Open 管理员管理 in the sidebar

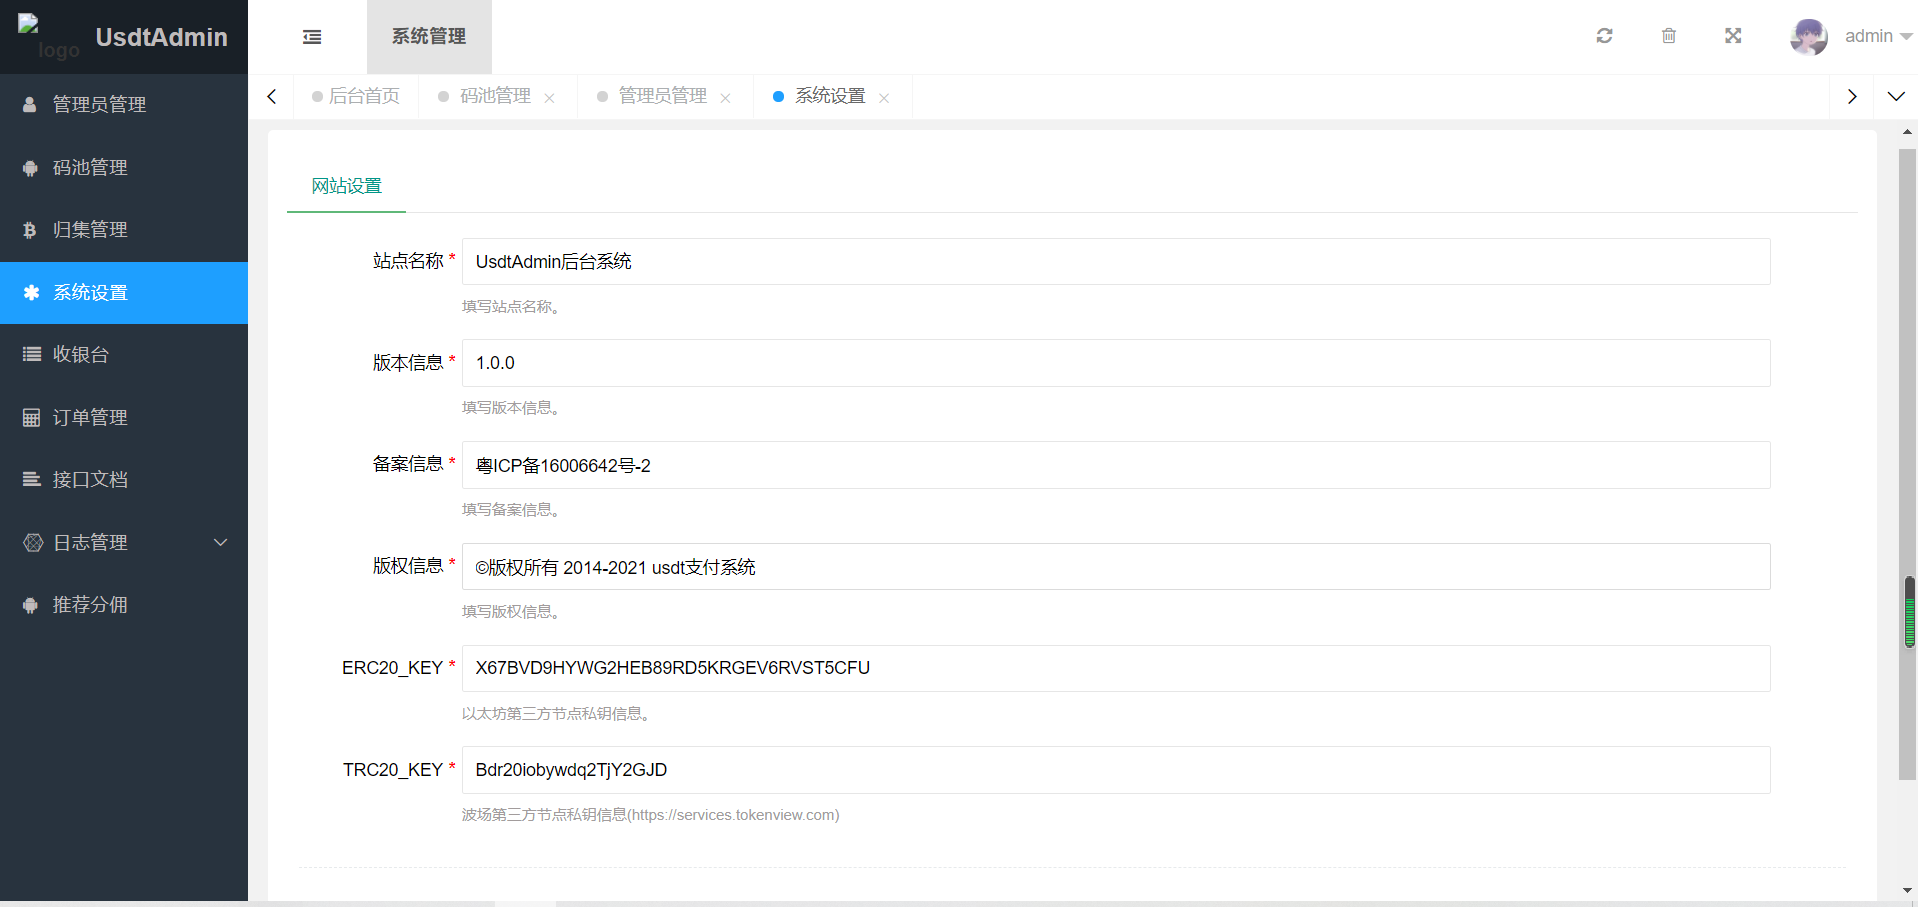click(99, 105)
